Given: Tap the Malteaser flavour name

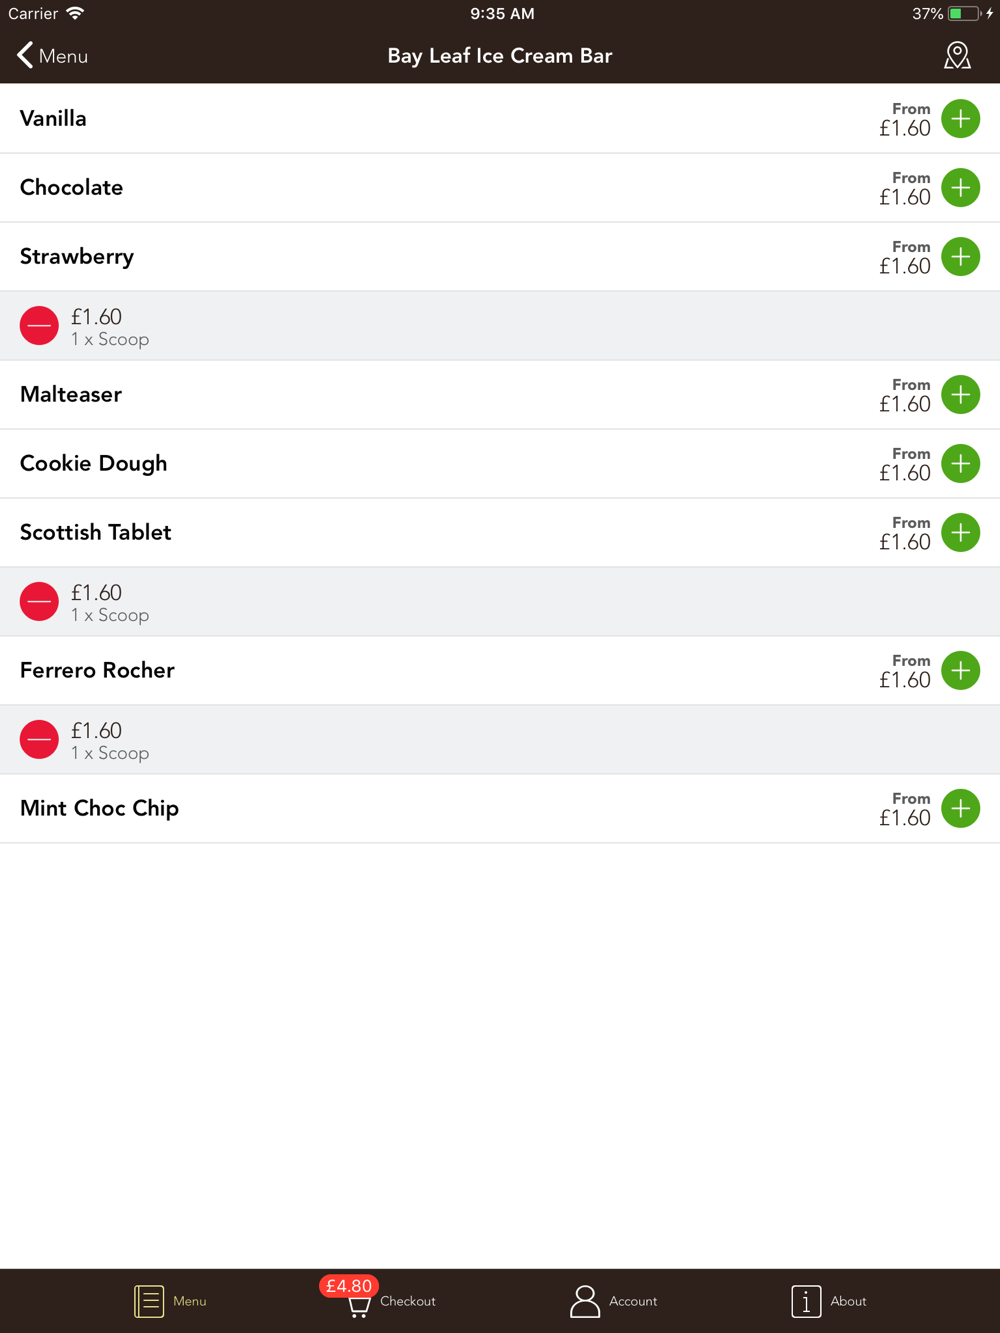Looking at the screenshot, I should (71, 395).
